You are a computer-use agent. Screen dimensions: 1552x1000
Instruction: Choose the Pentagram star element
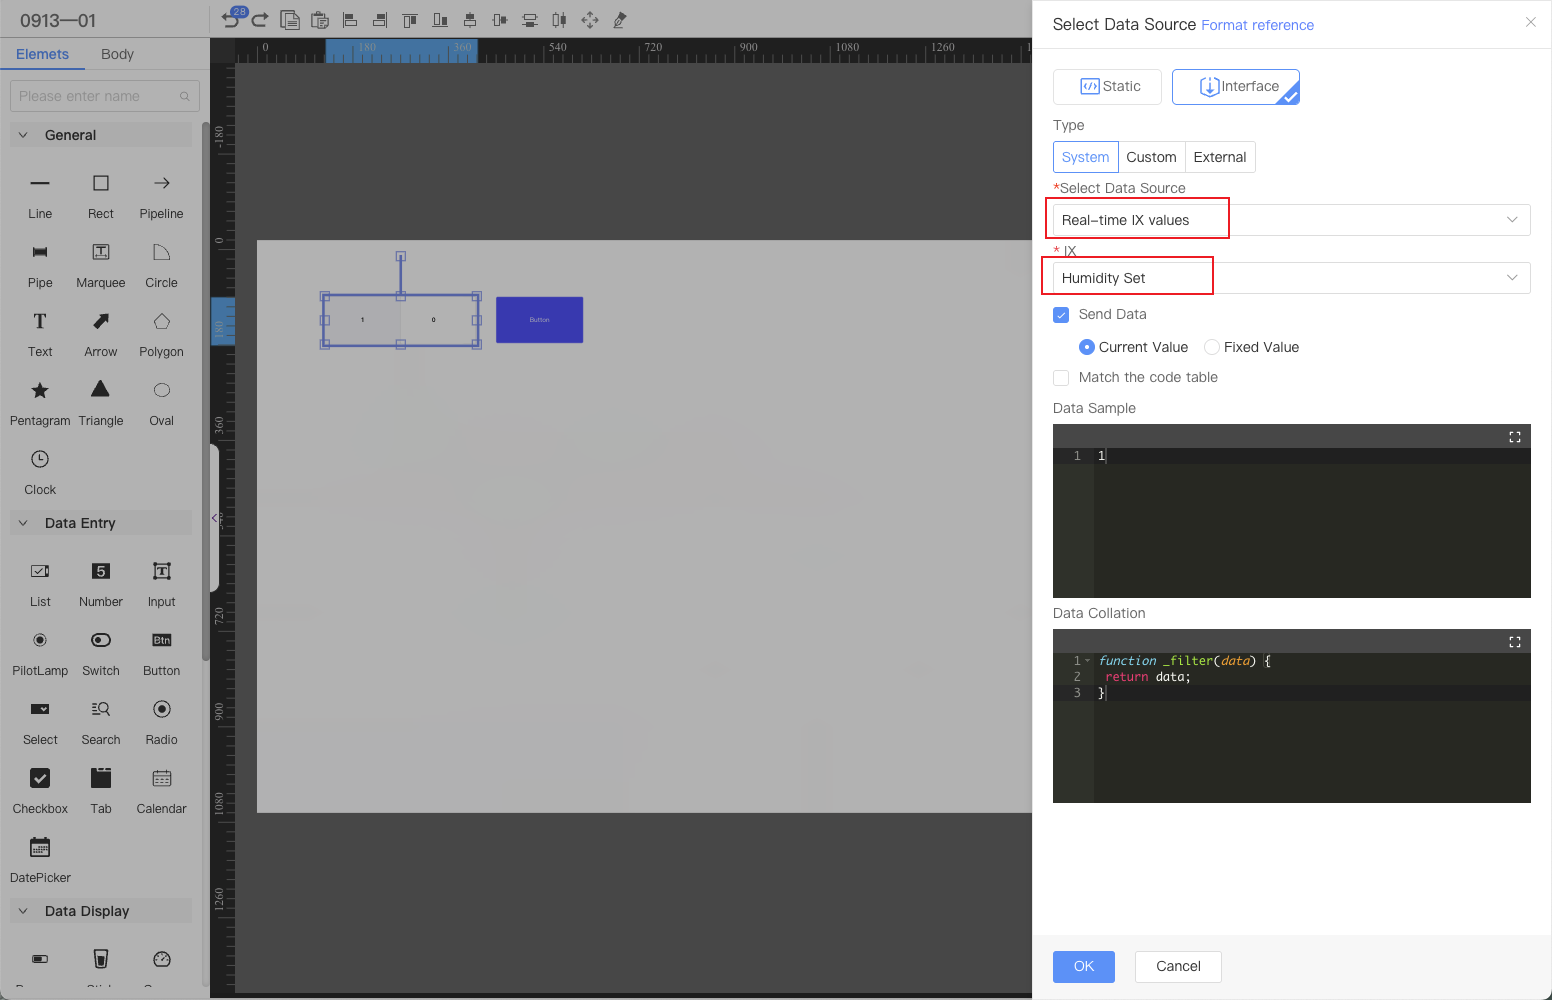pyautogui.click(x=40, y=391)
